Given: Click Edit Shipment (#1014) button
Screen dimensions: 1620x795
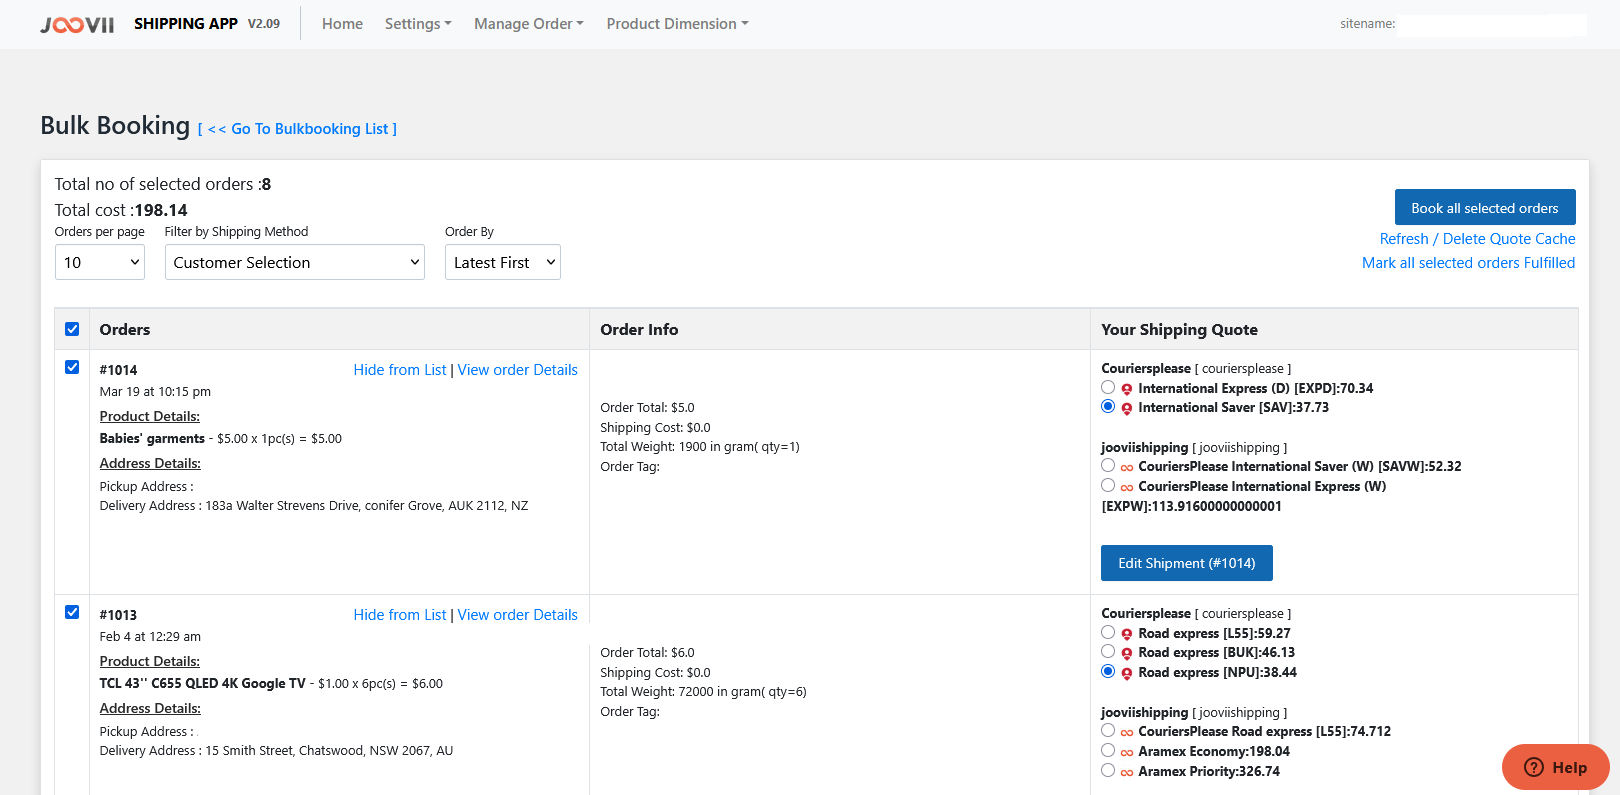Looking at the screenshot, I should [1187, 563].
